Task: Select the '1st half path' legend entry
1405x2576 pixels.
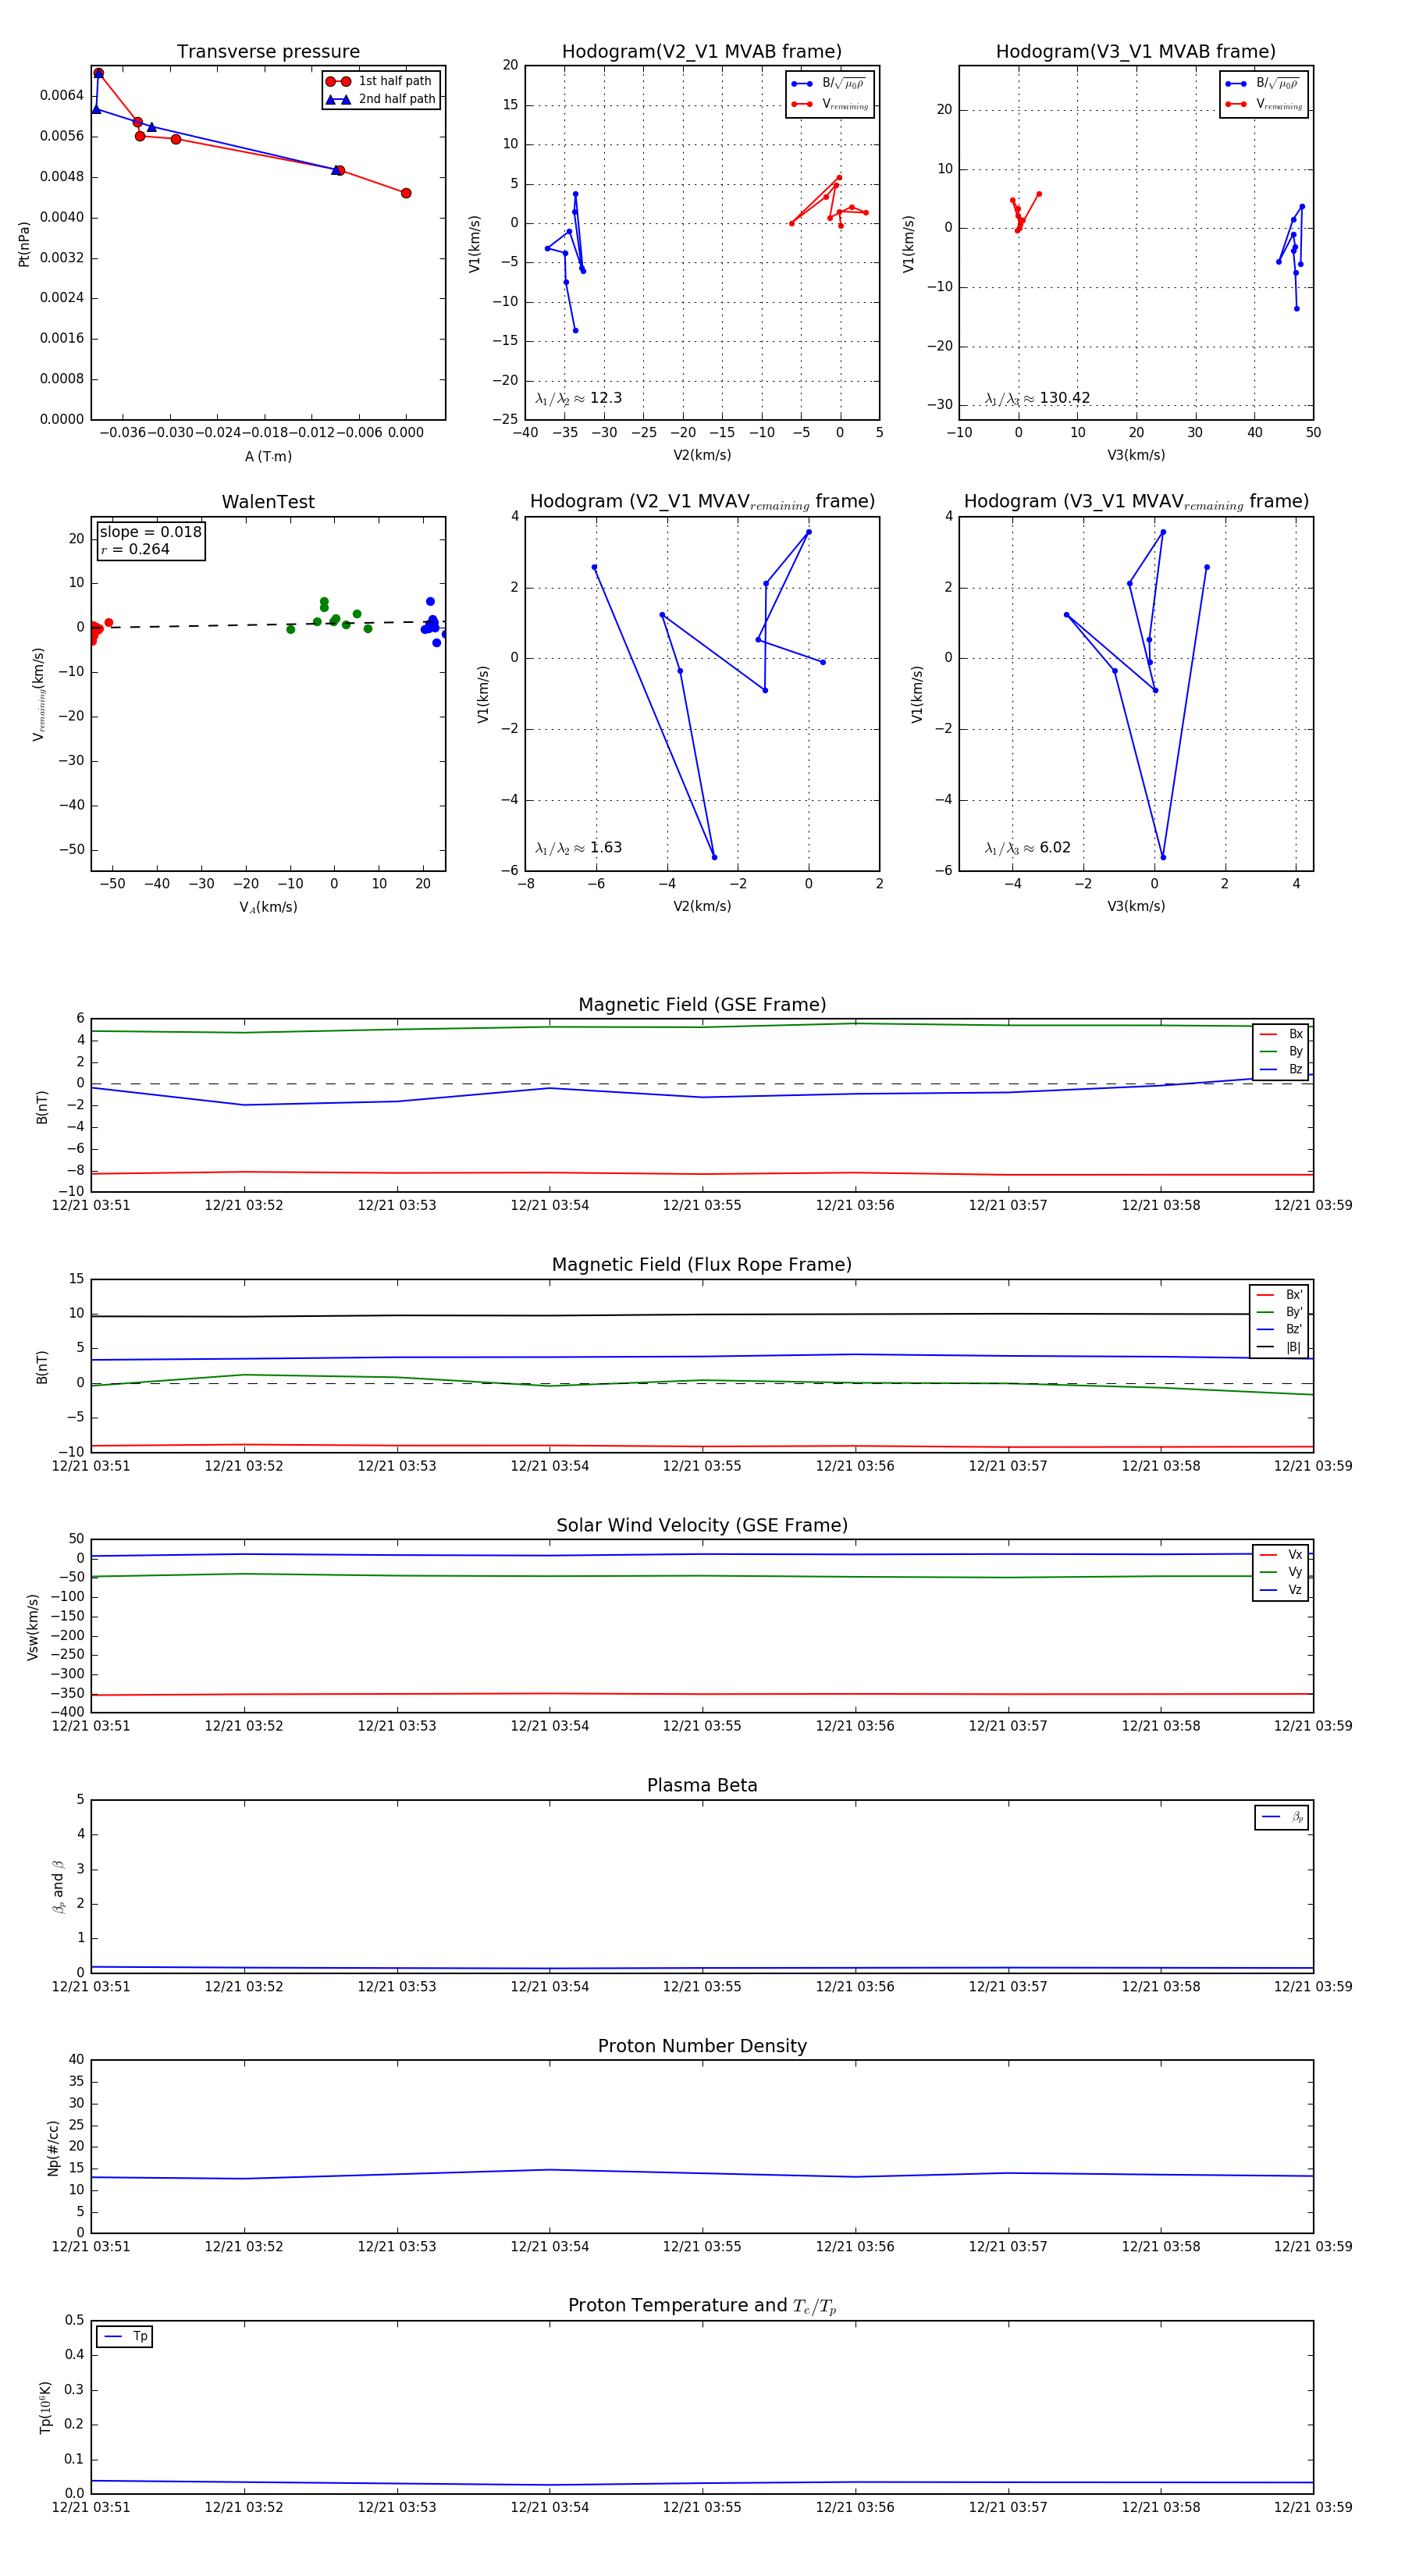Action: pos(380,81)
